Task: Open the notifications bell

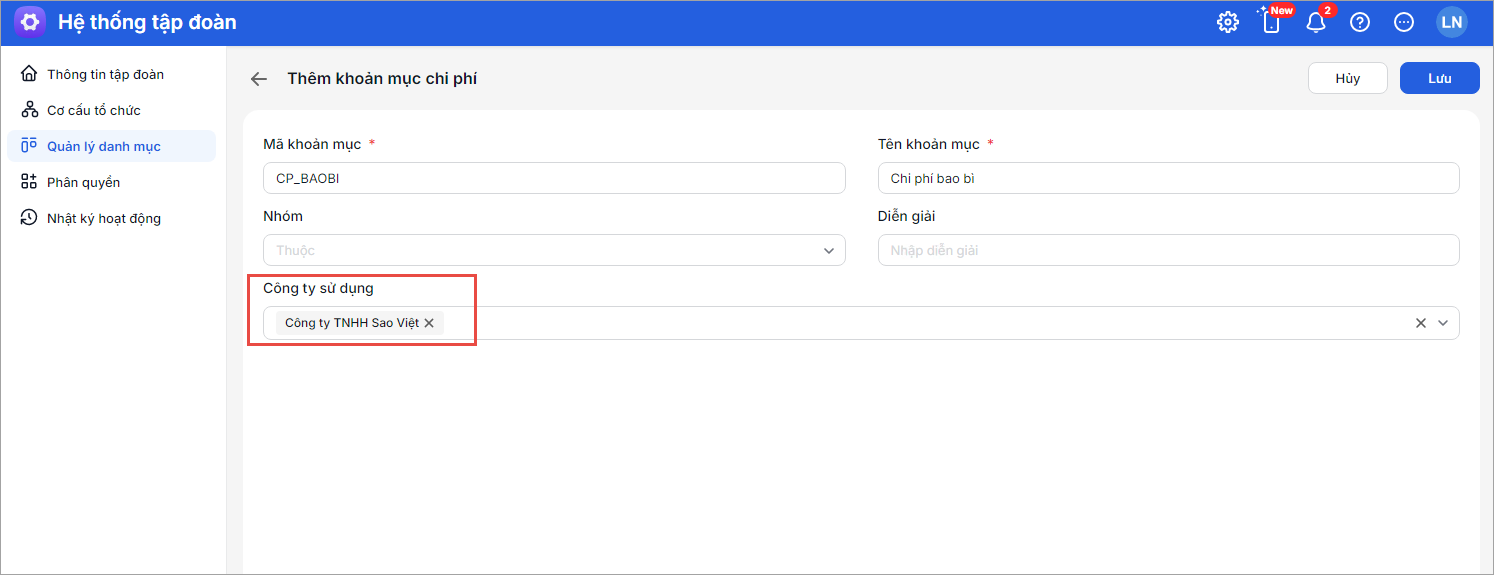Action: click(1316, 22)
